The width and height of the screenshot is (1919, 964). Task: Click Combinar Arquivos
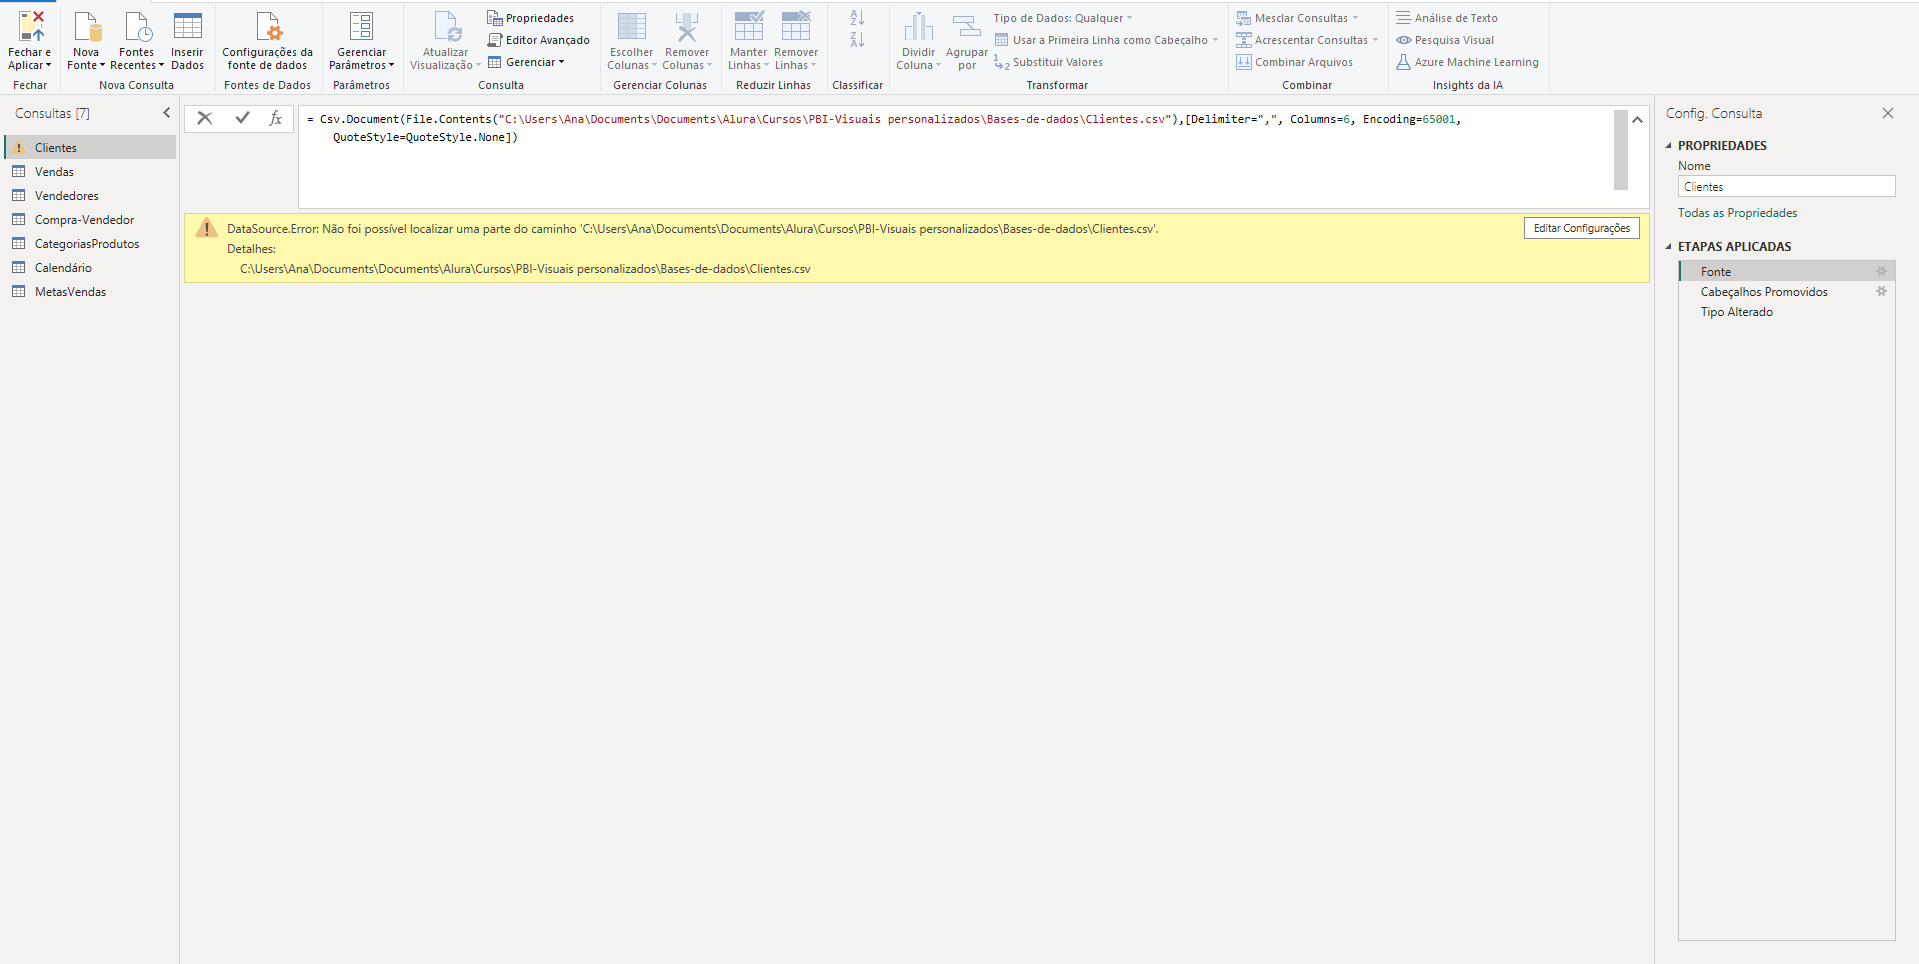pos(1294,62)
